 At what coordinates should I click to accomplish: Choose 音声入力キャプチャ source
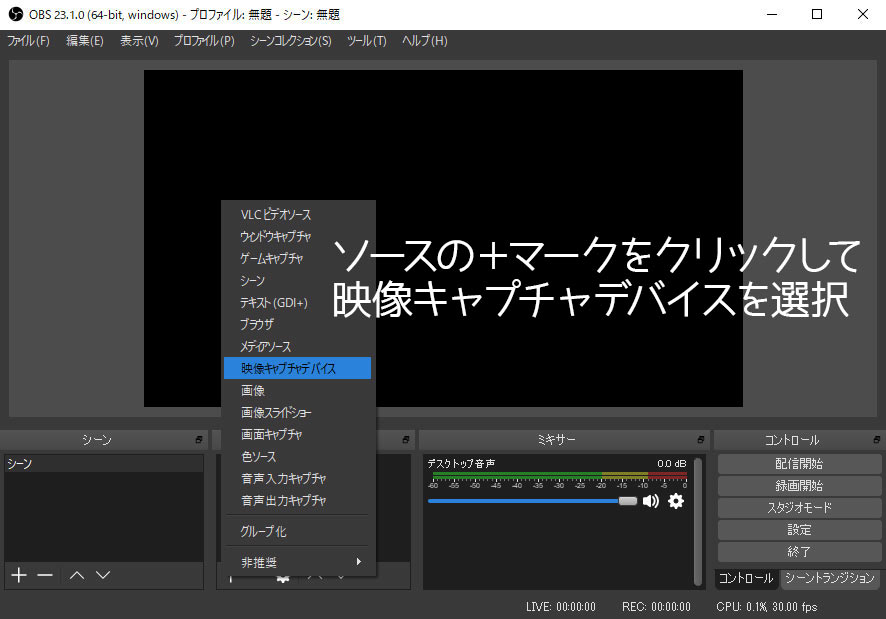[x=297, y=478]
